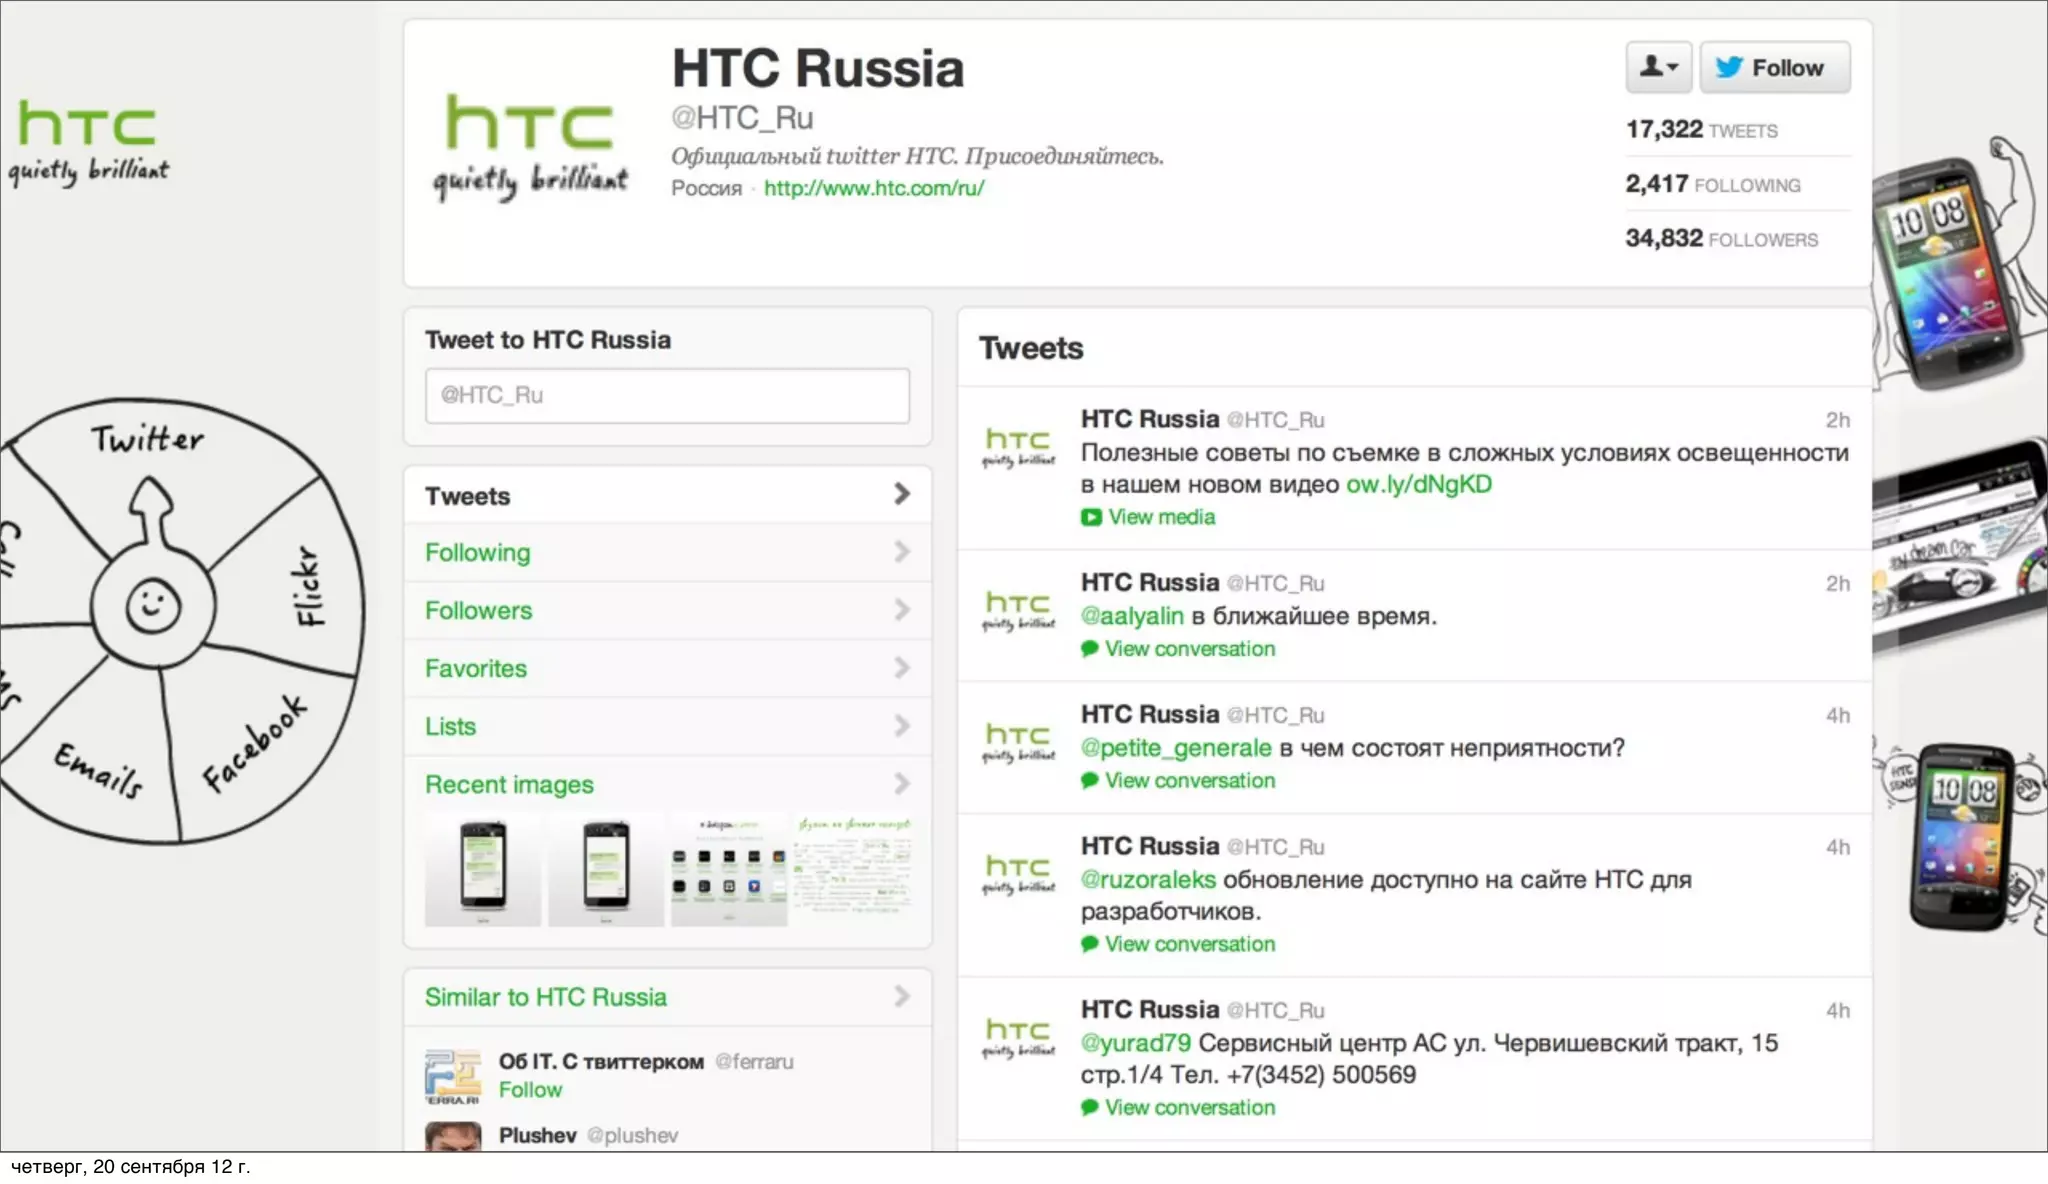
Task: Visit the http://www.htc.com/ru/ link
Action: pyautogui.click(x=874, y=188)
